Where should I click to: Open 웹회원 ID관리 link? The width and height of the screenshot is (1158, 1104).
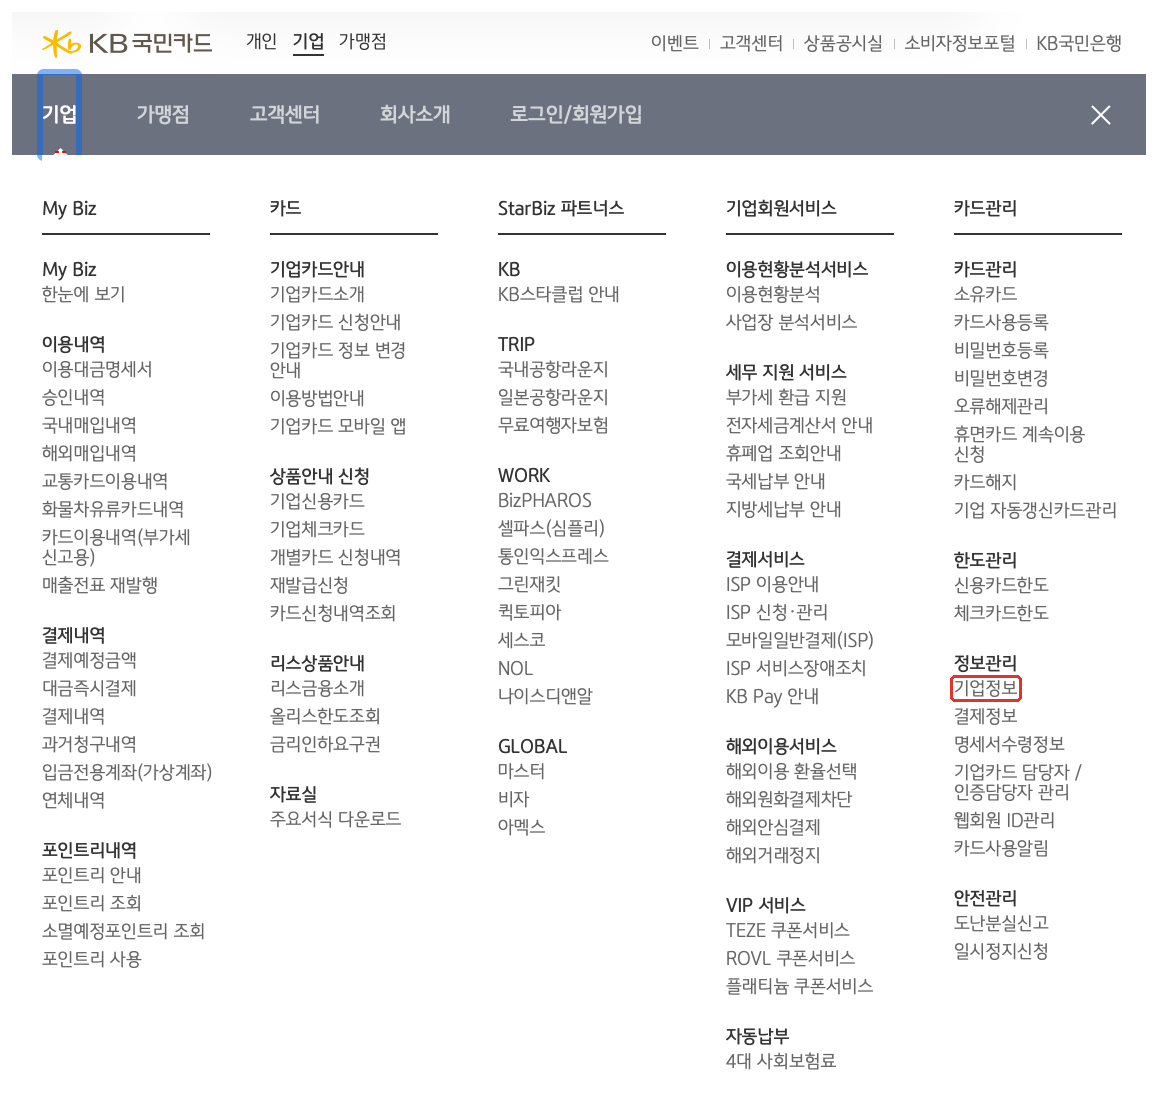point(1004,820)
